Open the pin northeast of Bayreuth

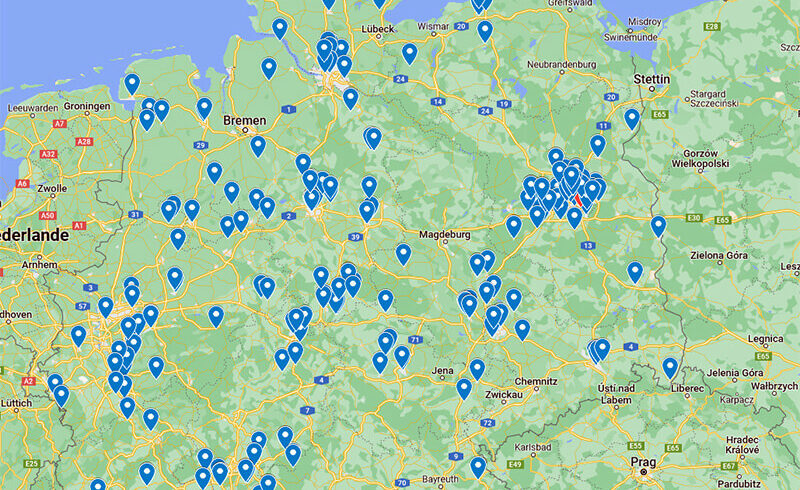[478, 466]
